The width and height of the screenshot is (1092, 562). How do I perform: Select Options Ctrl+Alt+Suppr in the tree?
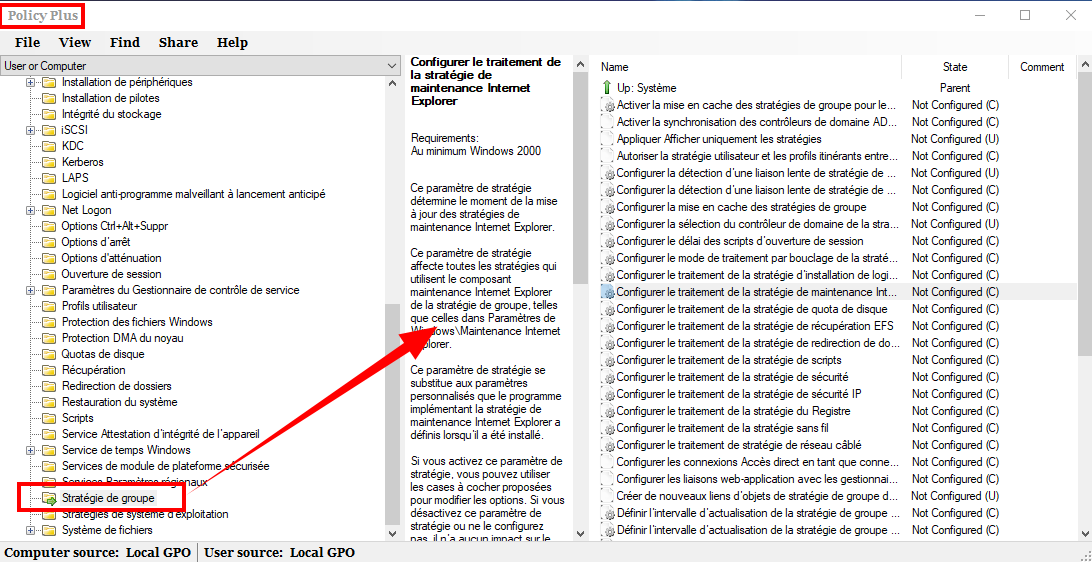click(x=115, y=226)
